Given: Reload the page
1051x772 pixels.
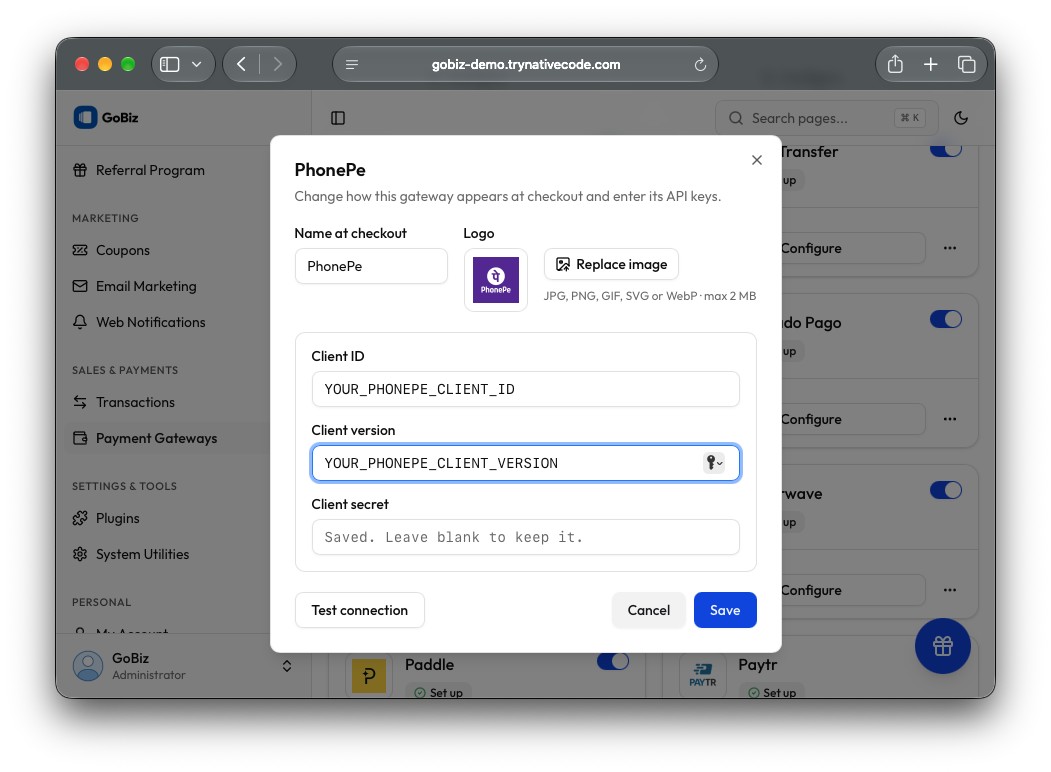Looking at the screenshot, I should click(x=700, y=64).
